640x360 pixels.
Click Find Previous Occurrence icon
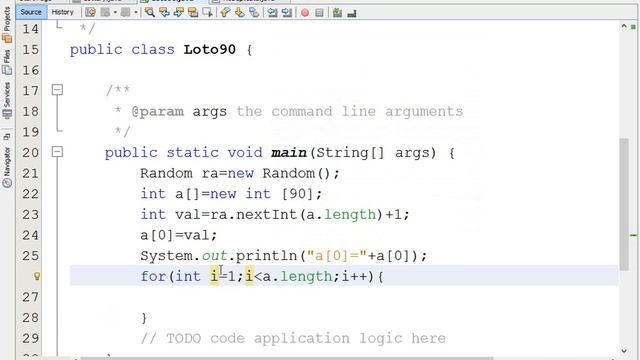point(164,13)
